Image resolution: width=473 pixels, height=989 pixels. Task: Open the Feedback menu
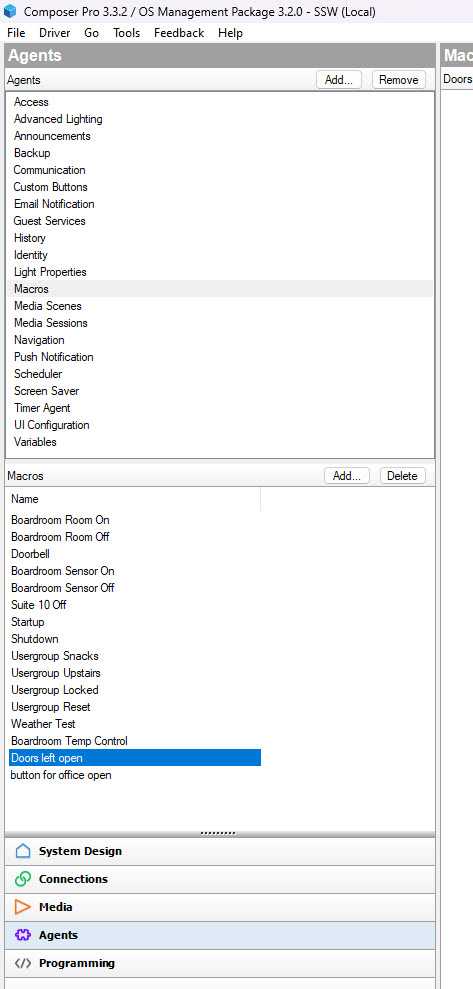(179, 33)
